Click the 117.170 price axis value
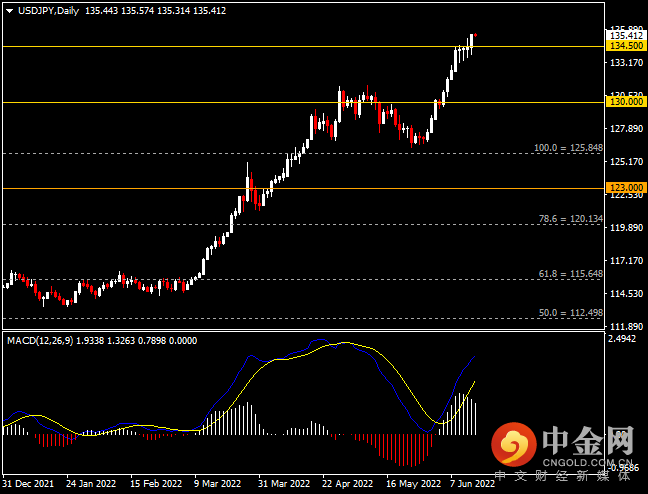 tap(627, 260)
